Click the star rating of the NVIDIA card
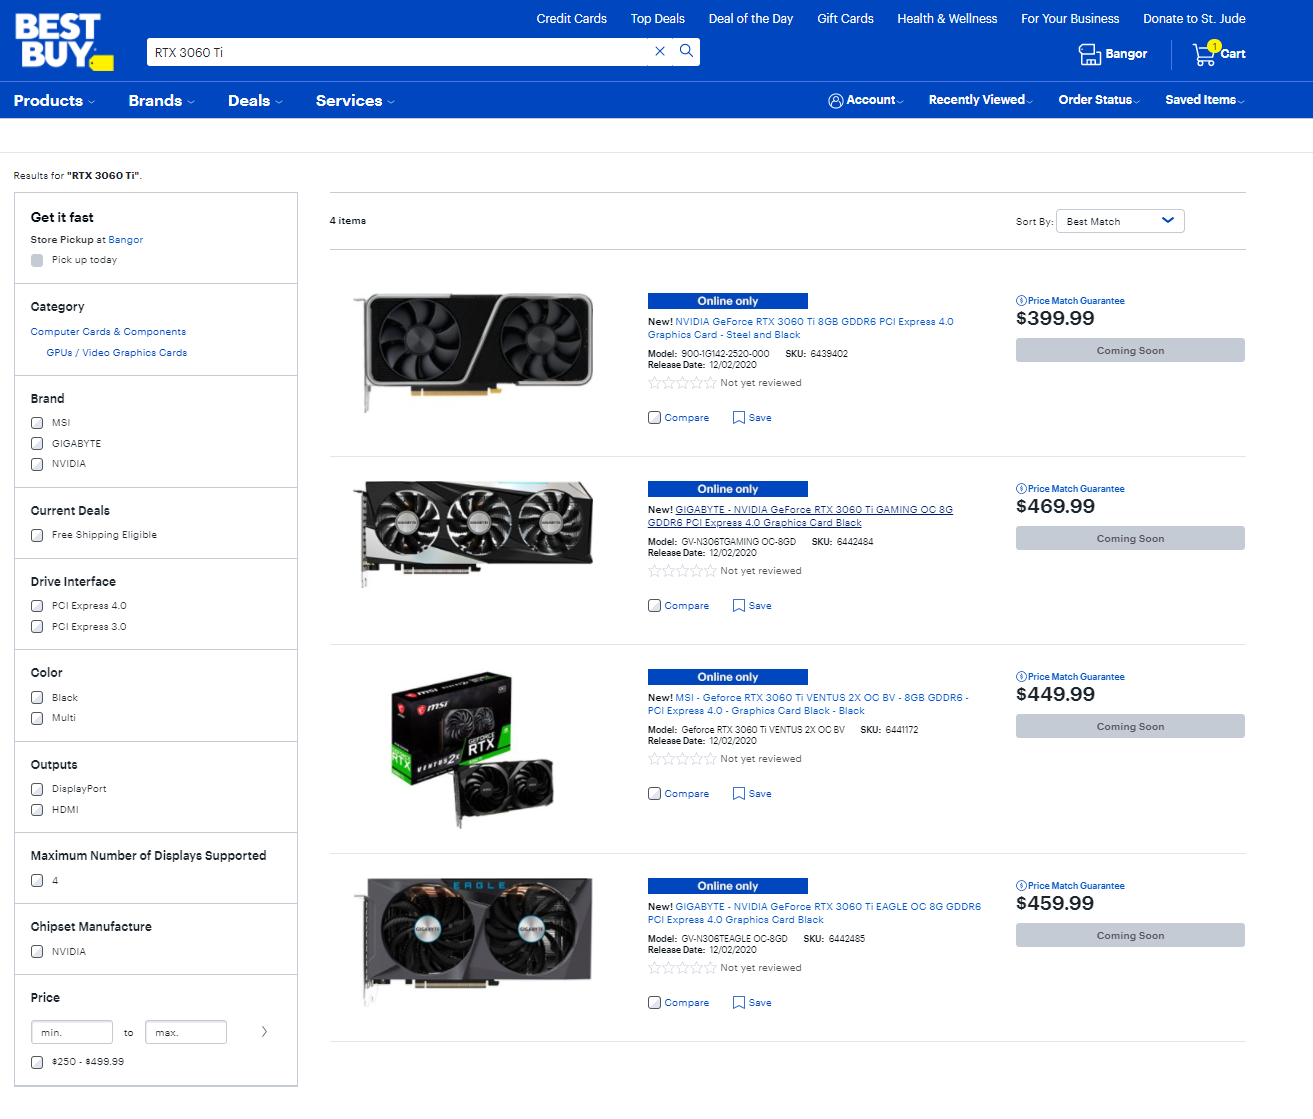 point(682,383)
